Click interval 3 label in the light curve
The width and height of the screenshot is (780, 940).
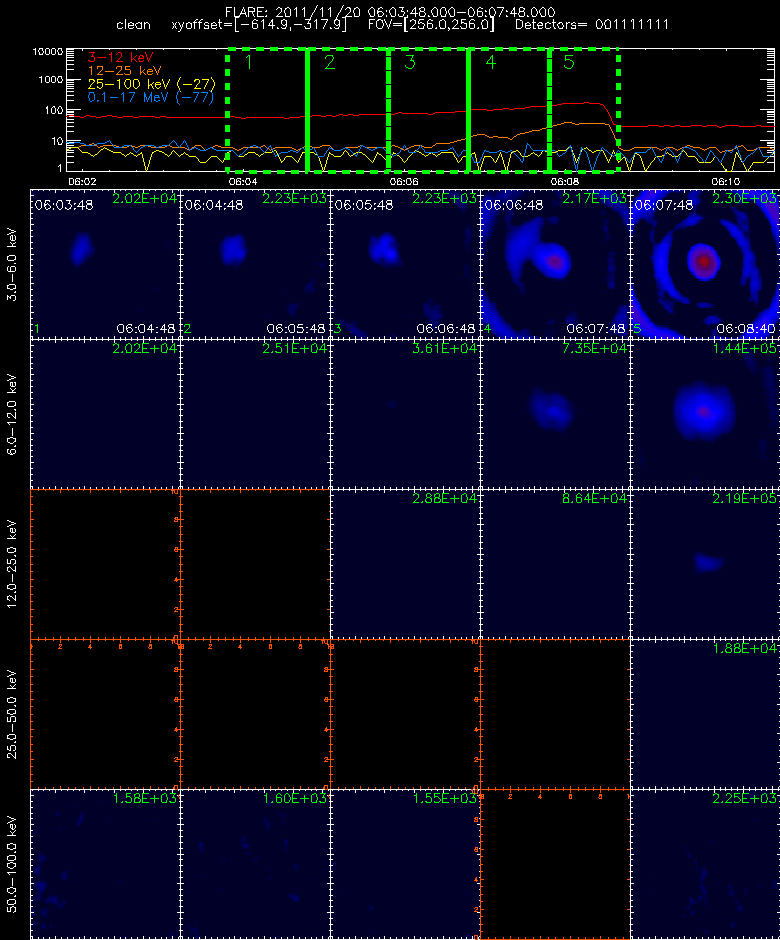[410, 62]
